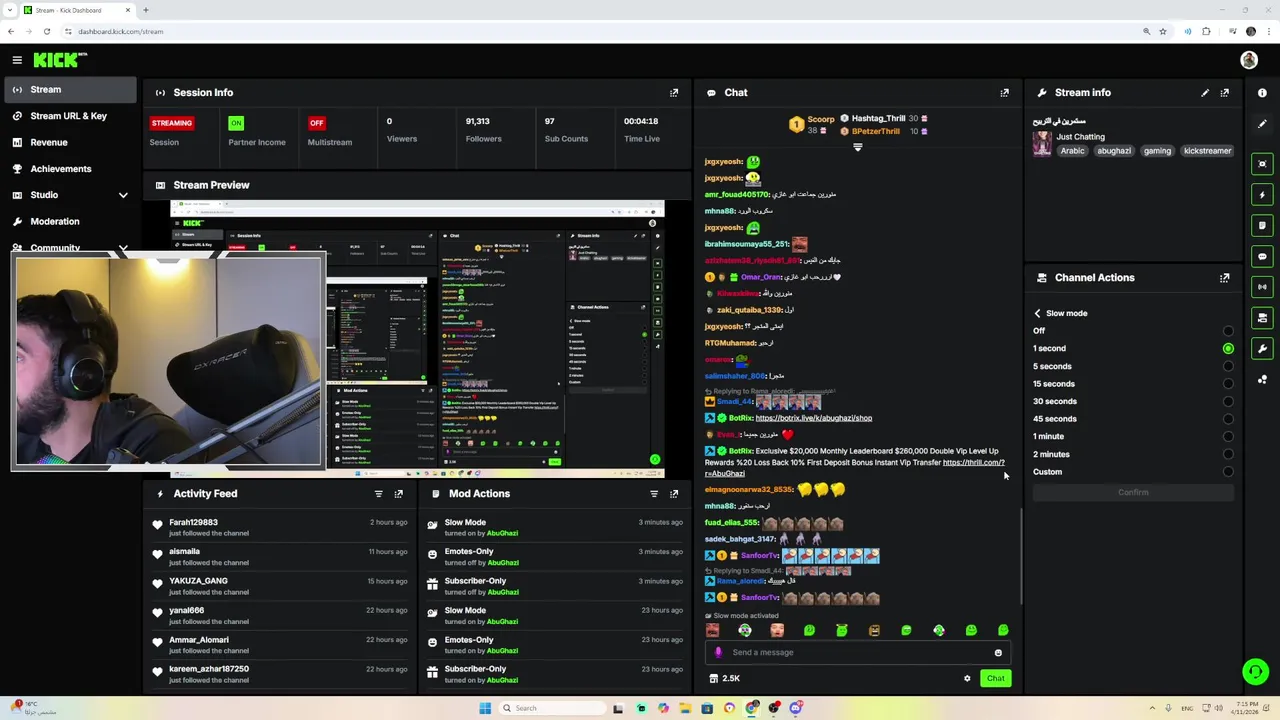Image resolution: width=1280 pixels, height=720 pixels.
Task: Open the Windows Start button
Action: [x=485, y=708]
